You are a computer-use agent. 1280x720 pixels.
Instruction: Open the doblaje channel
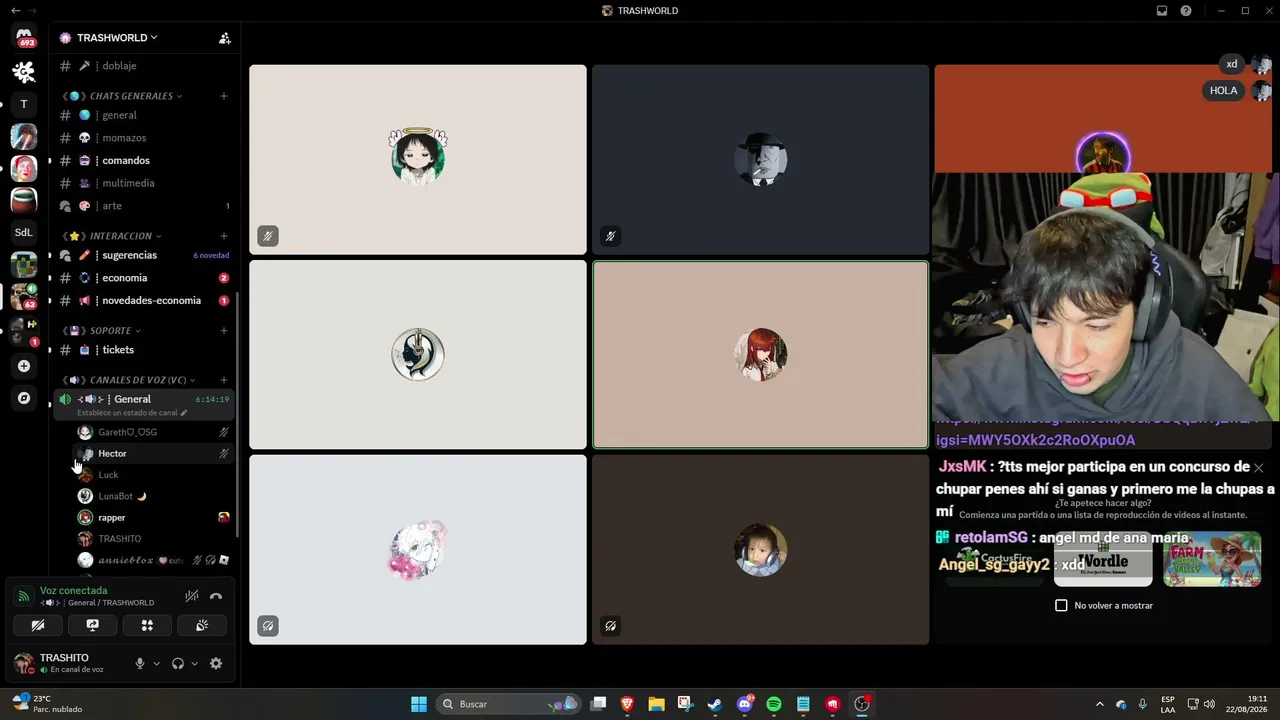pyautogui.click(x=144, y=66)
